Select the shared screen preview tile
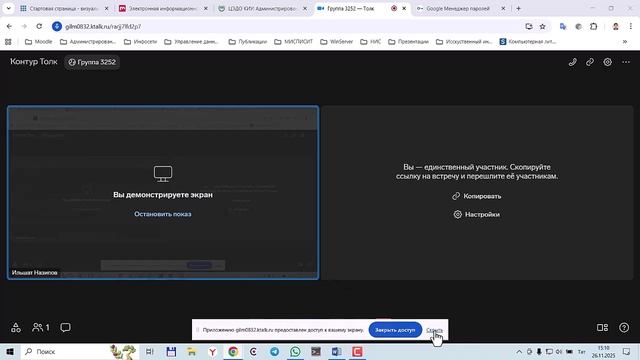The image size is (640, 360). (163, 193)
